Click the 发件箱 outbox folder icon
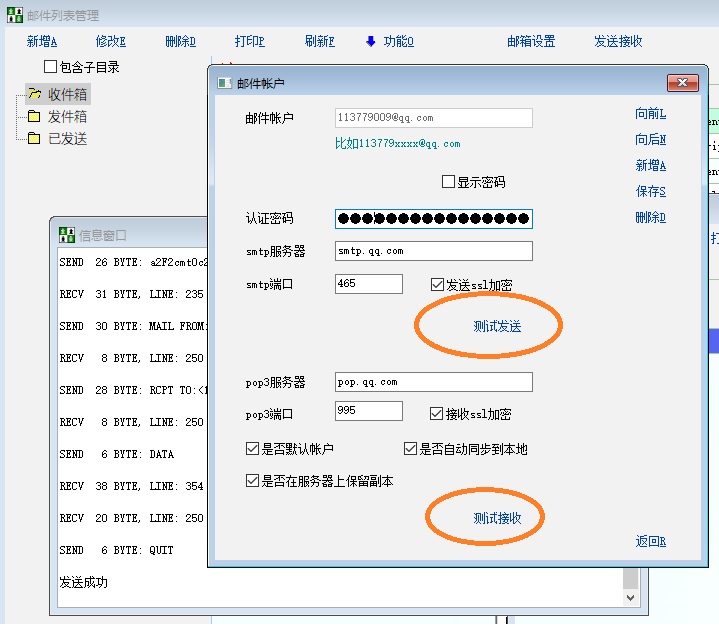Image resolution: width=719 pixels, height=631 pixels. 34,117
